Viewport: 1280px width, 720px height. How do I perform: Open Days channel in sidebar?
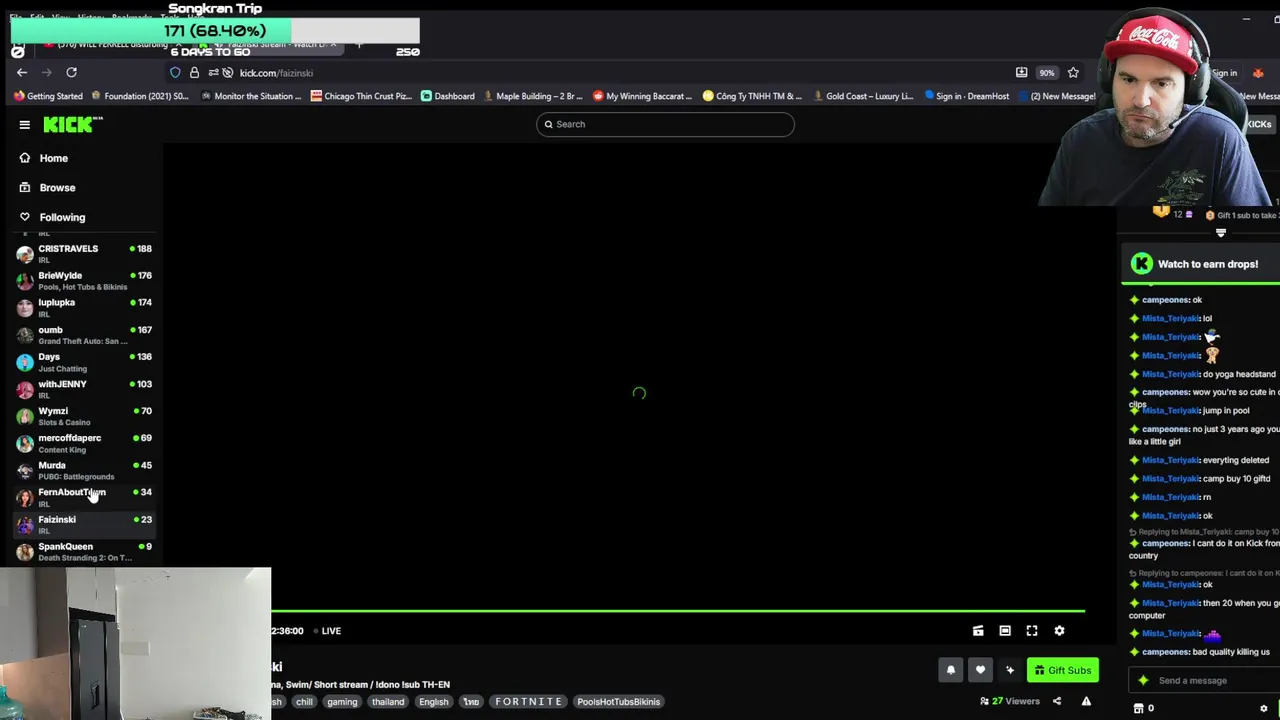point(84,362)
